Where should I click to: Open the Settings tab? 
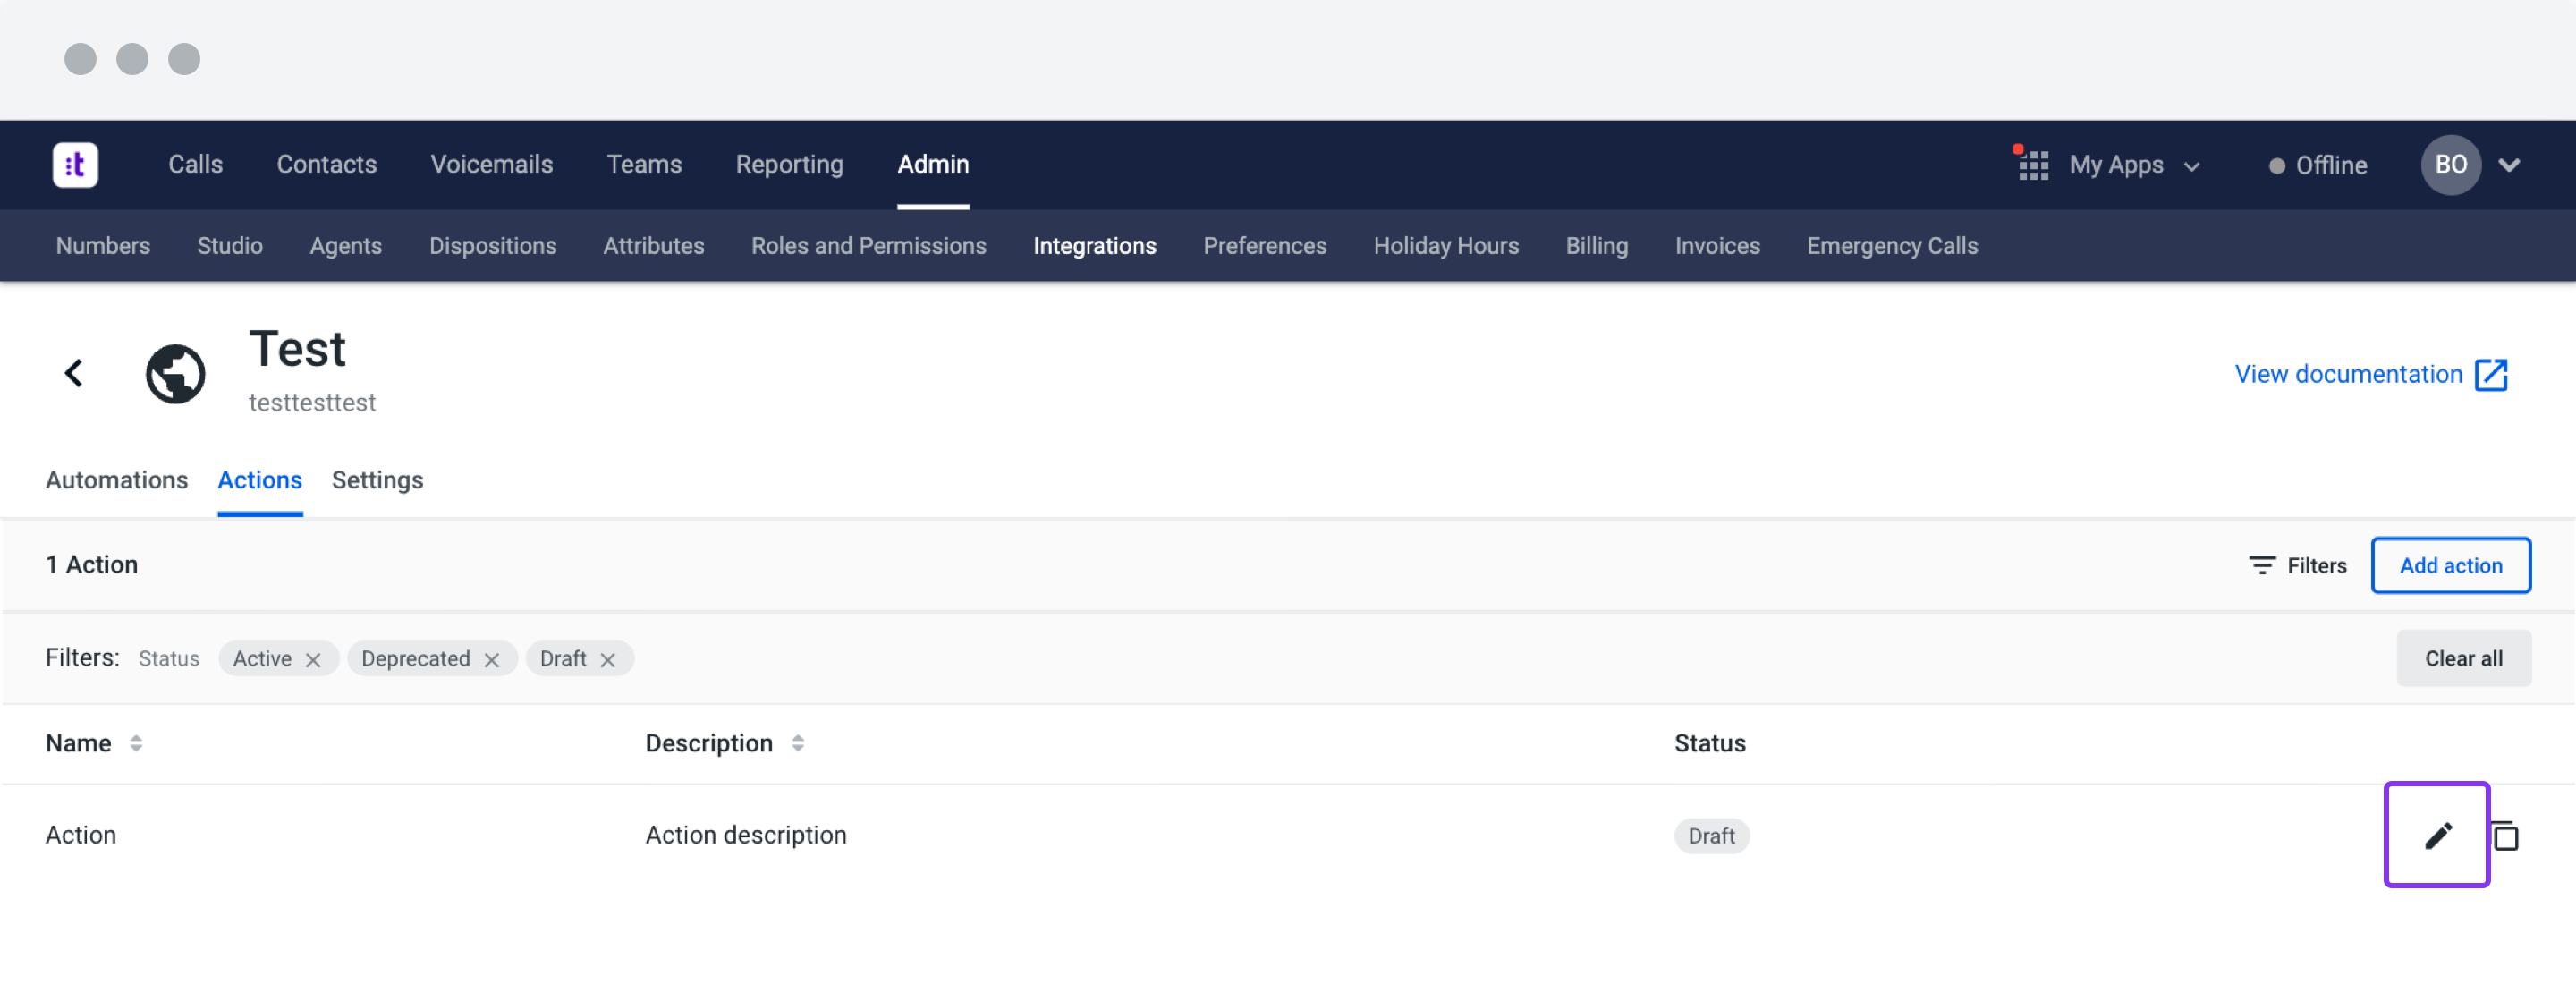coord(377,480)
